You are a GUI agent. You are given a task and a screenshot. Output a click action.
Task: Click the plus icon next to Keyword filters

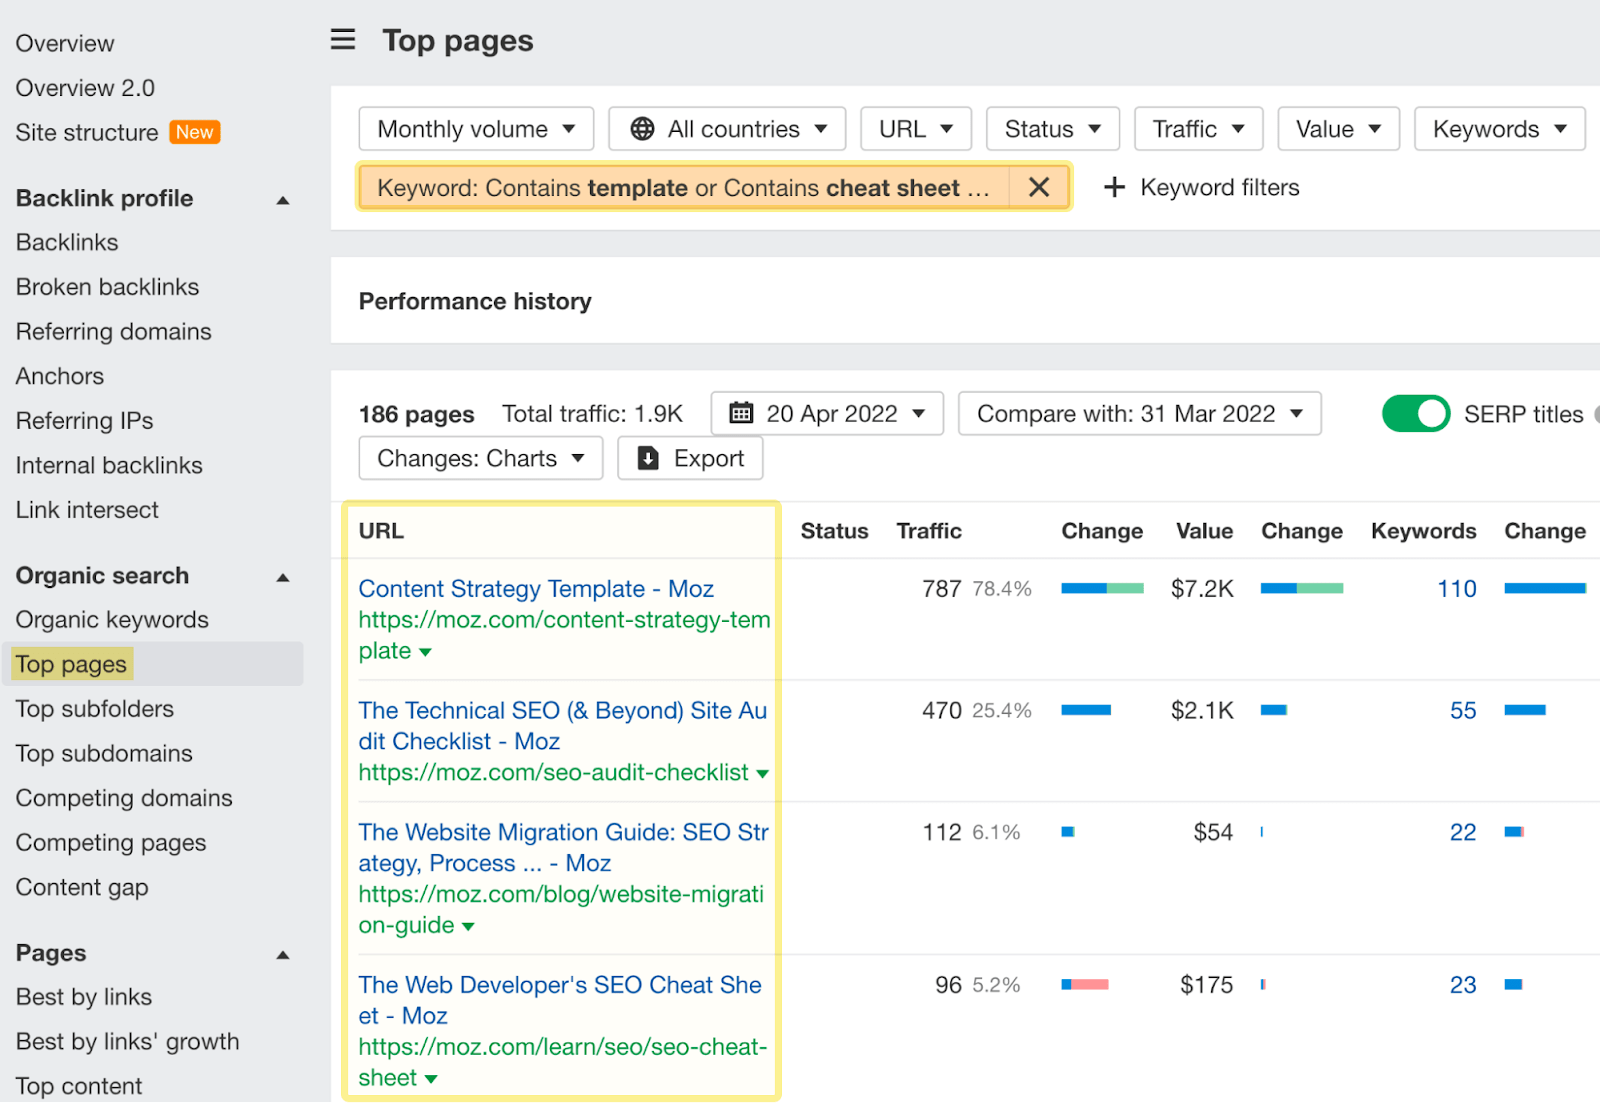1113,187
